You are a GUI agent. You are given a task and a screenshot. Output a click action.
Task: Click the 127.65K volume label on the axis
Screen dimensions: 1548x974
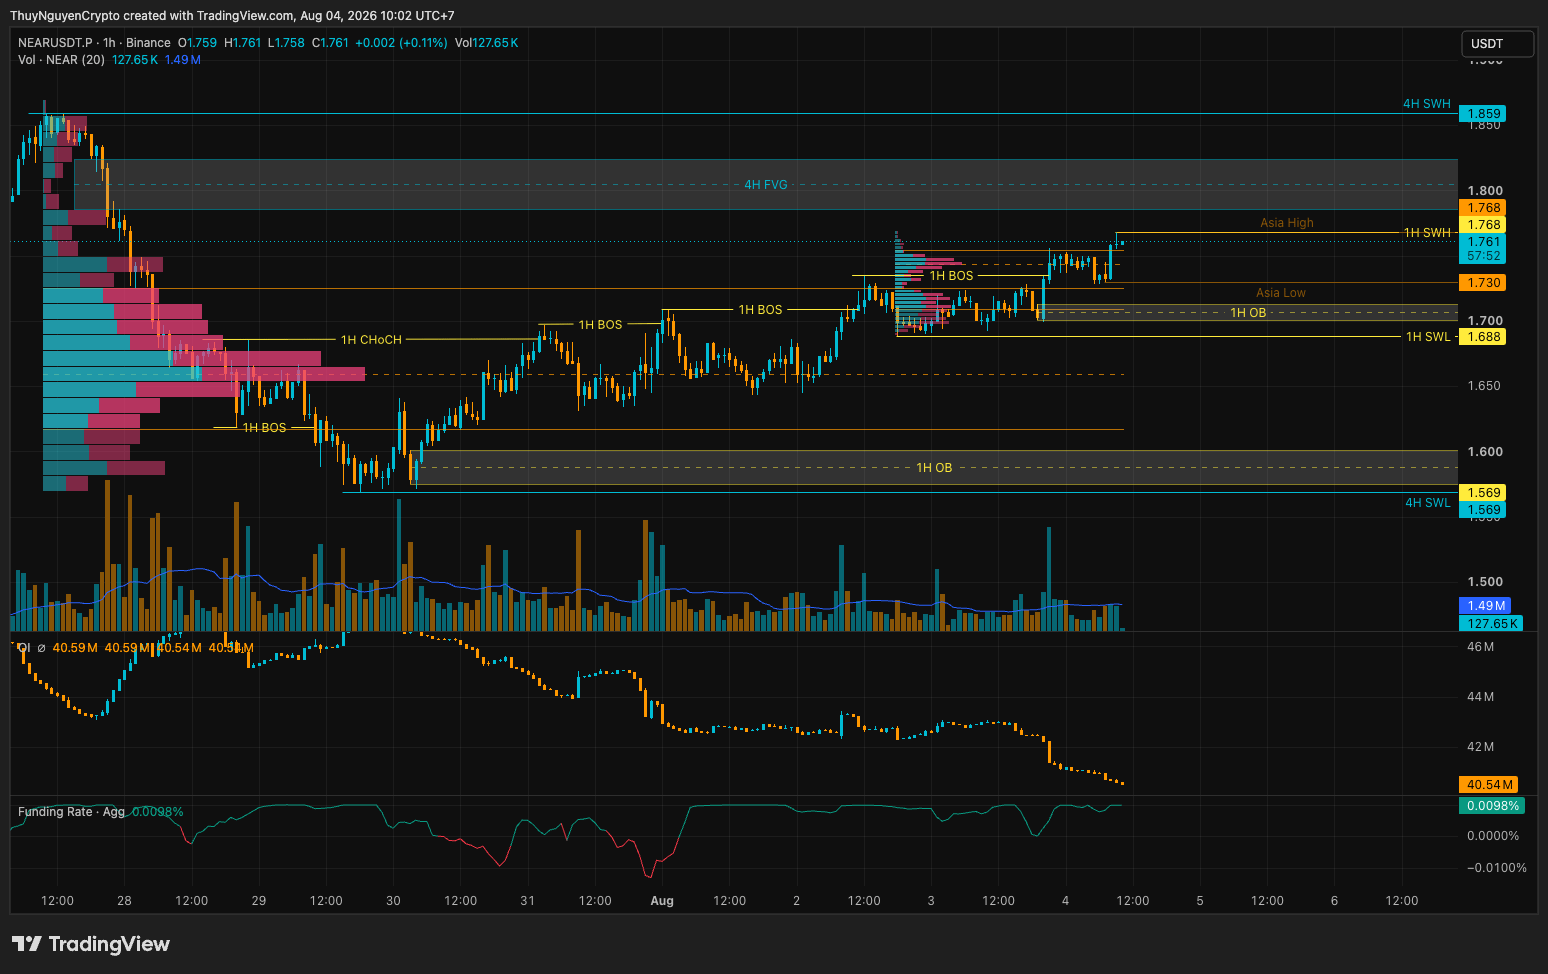click(1491, 624)
